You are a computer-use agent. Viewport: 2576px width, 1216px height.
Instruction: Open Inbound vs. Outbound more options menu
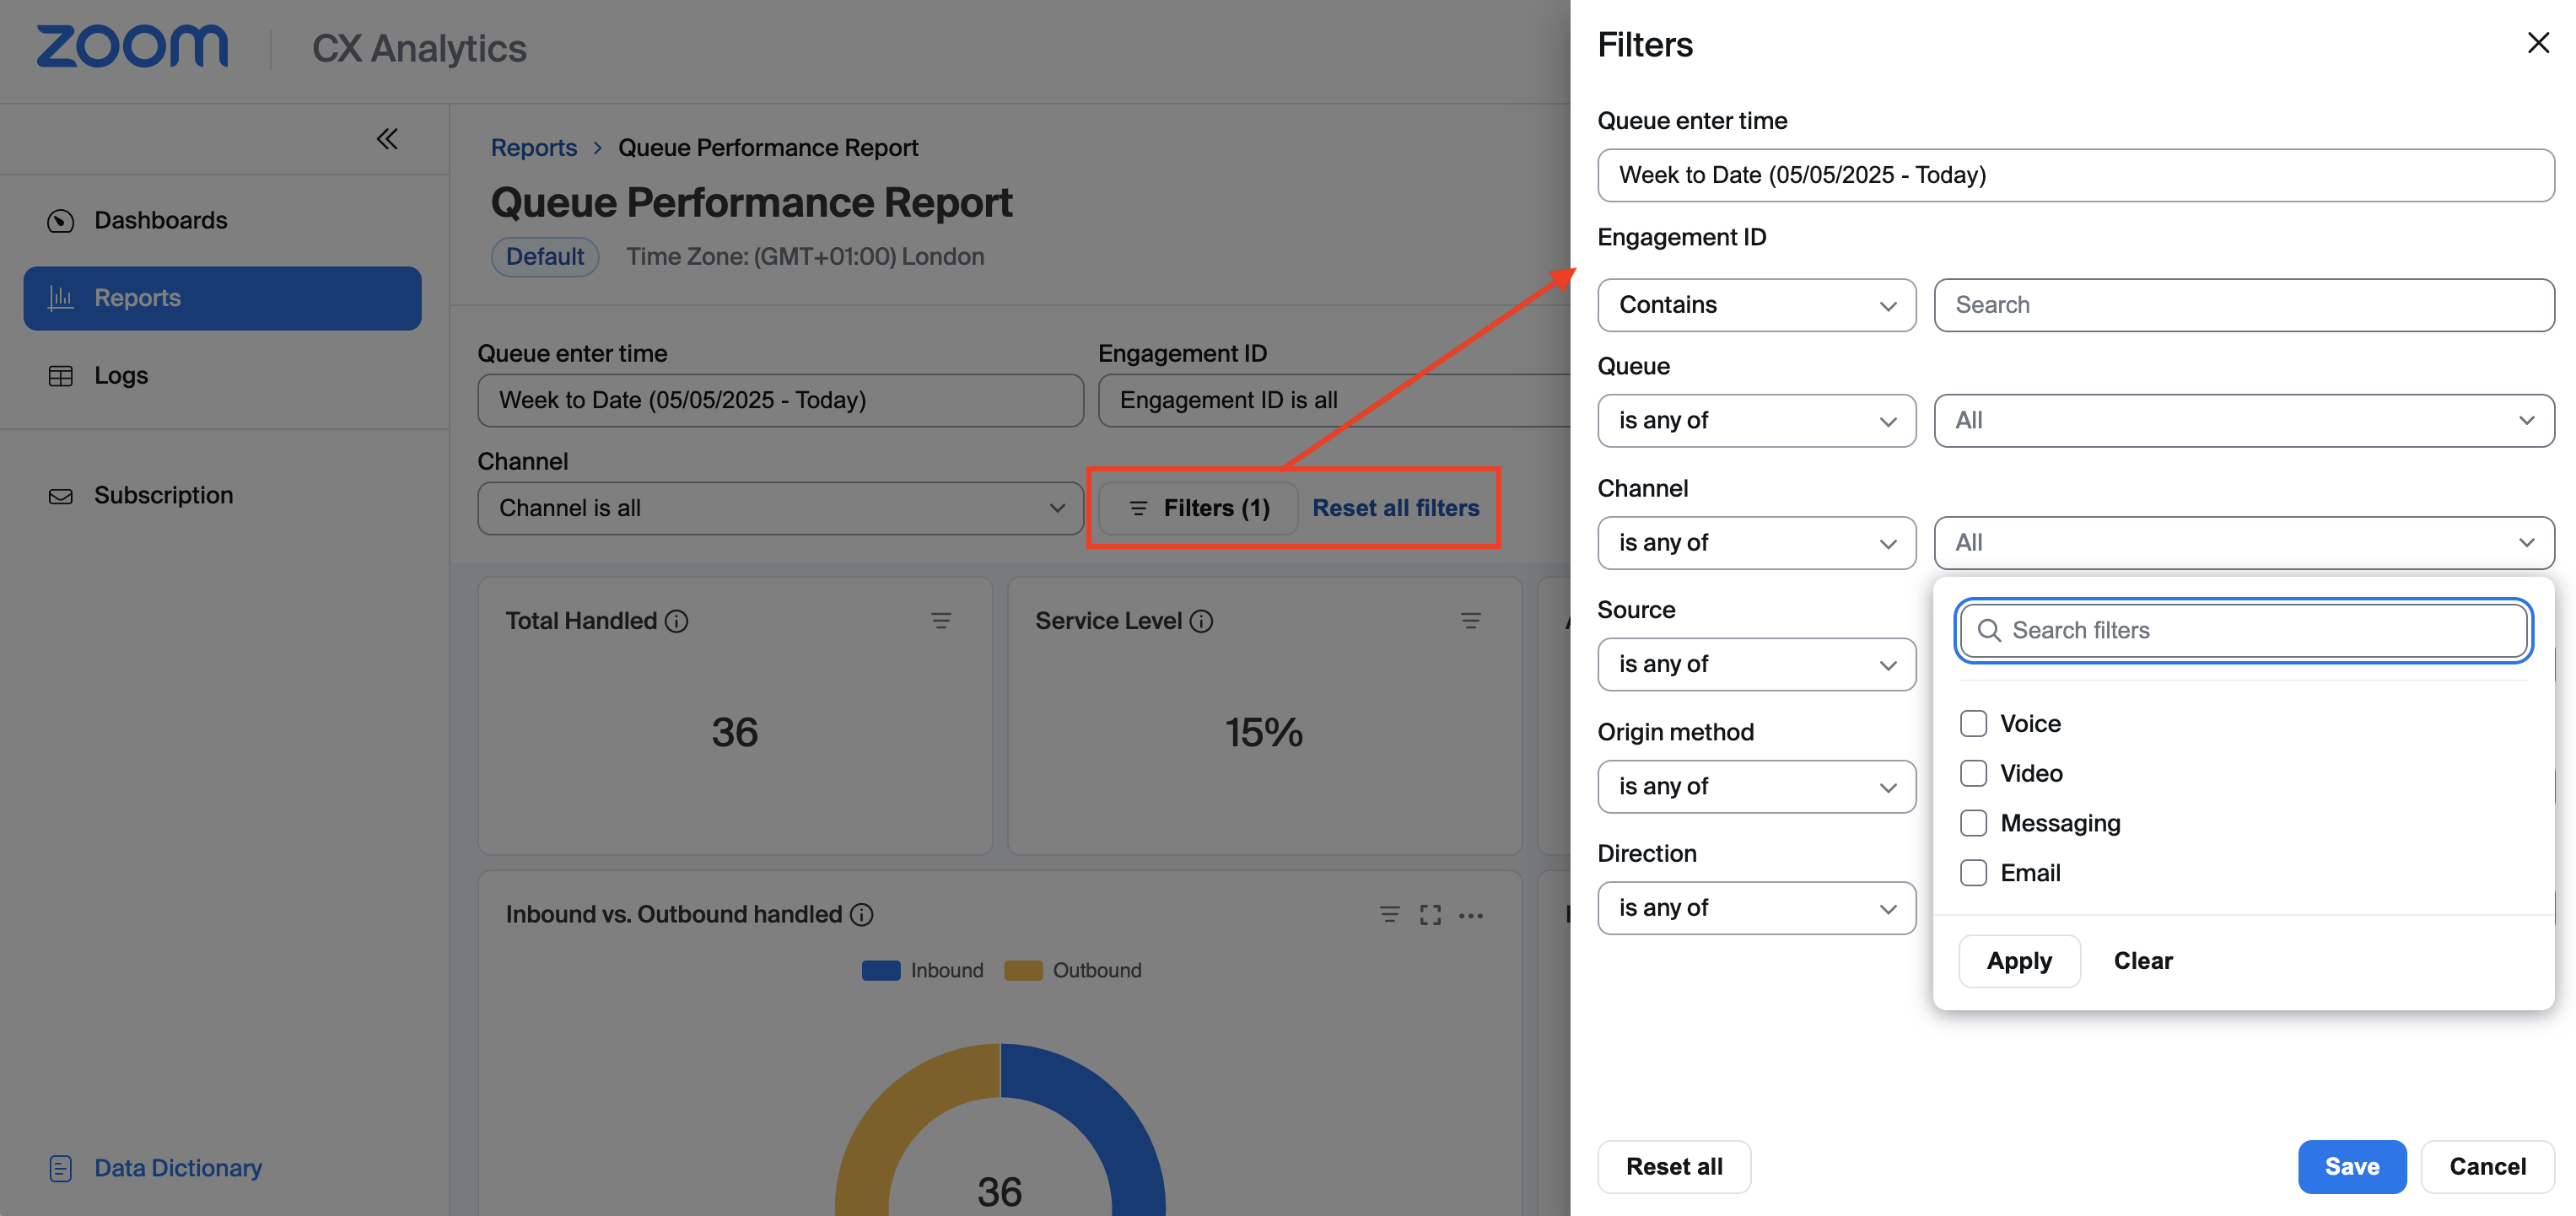1471,915
